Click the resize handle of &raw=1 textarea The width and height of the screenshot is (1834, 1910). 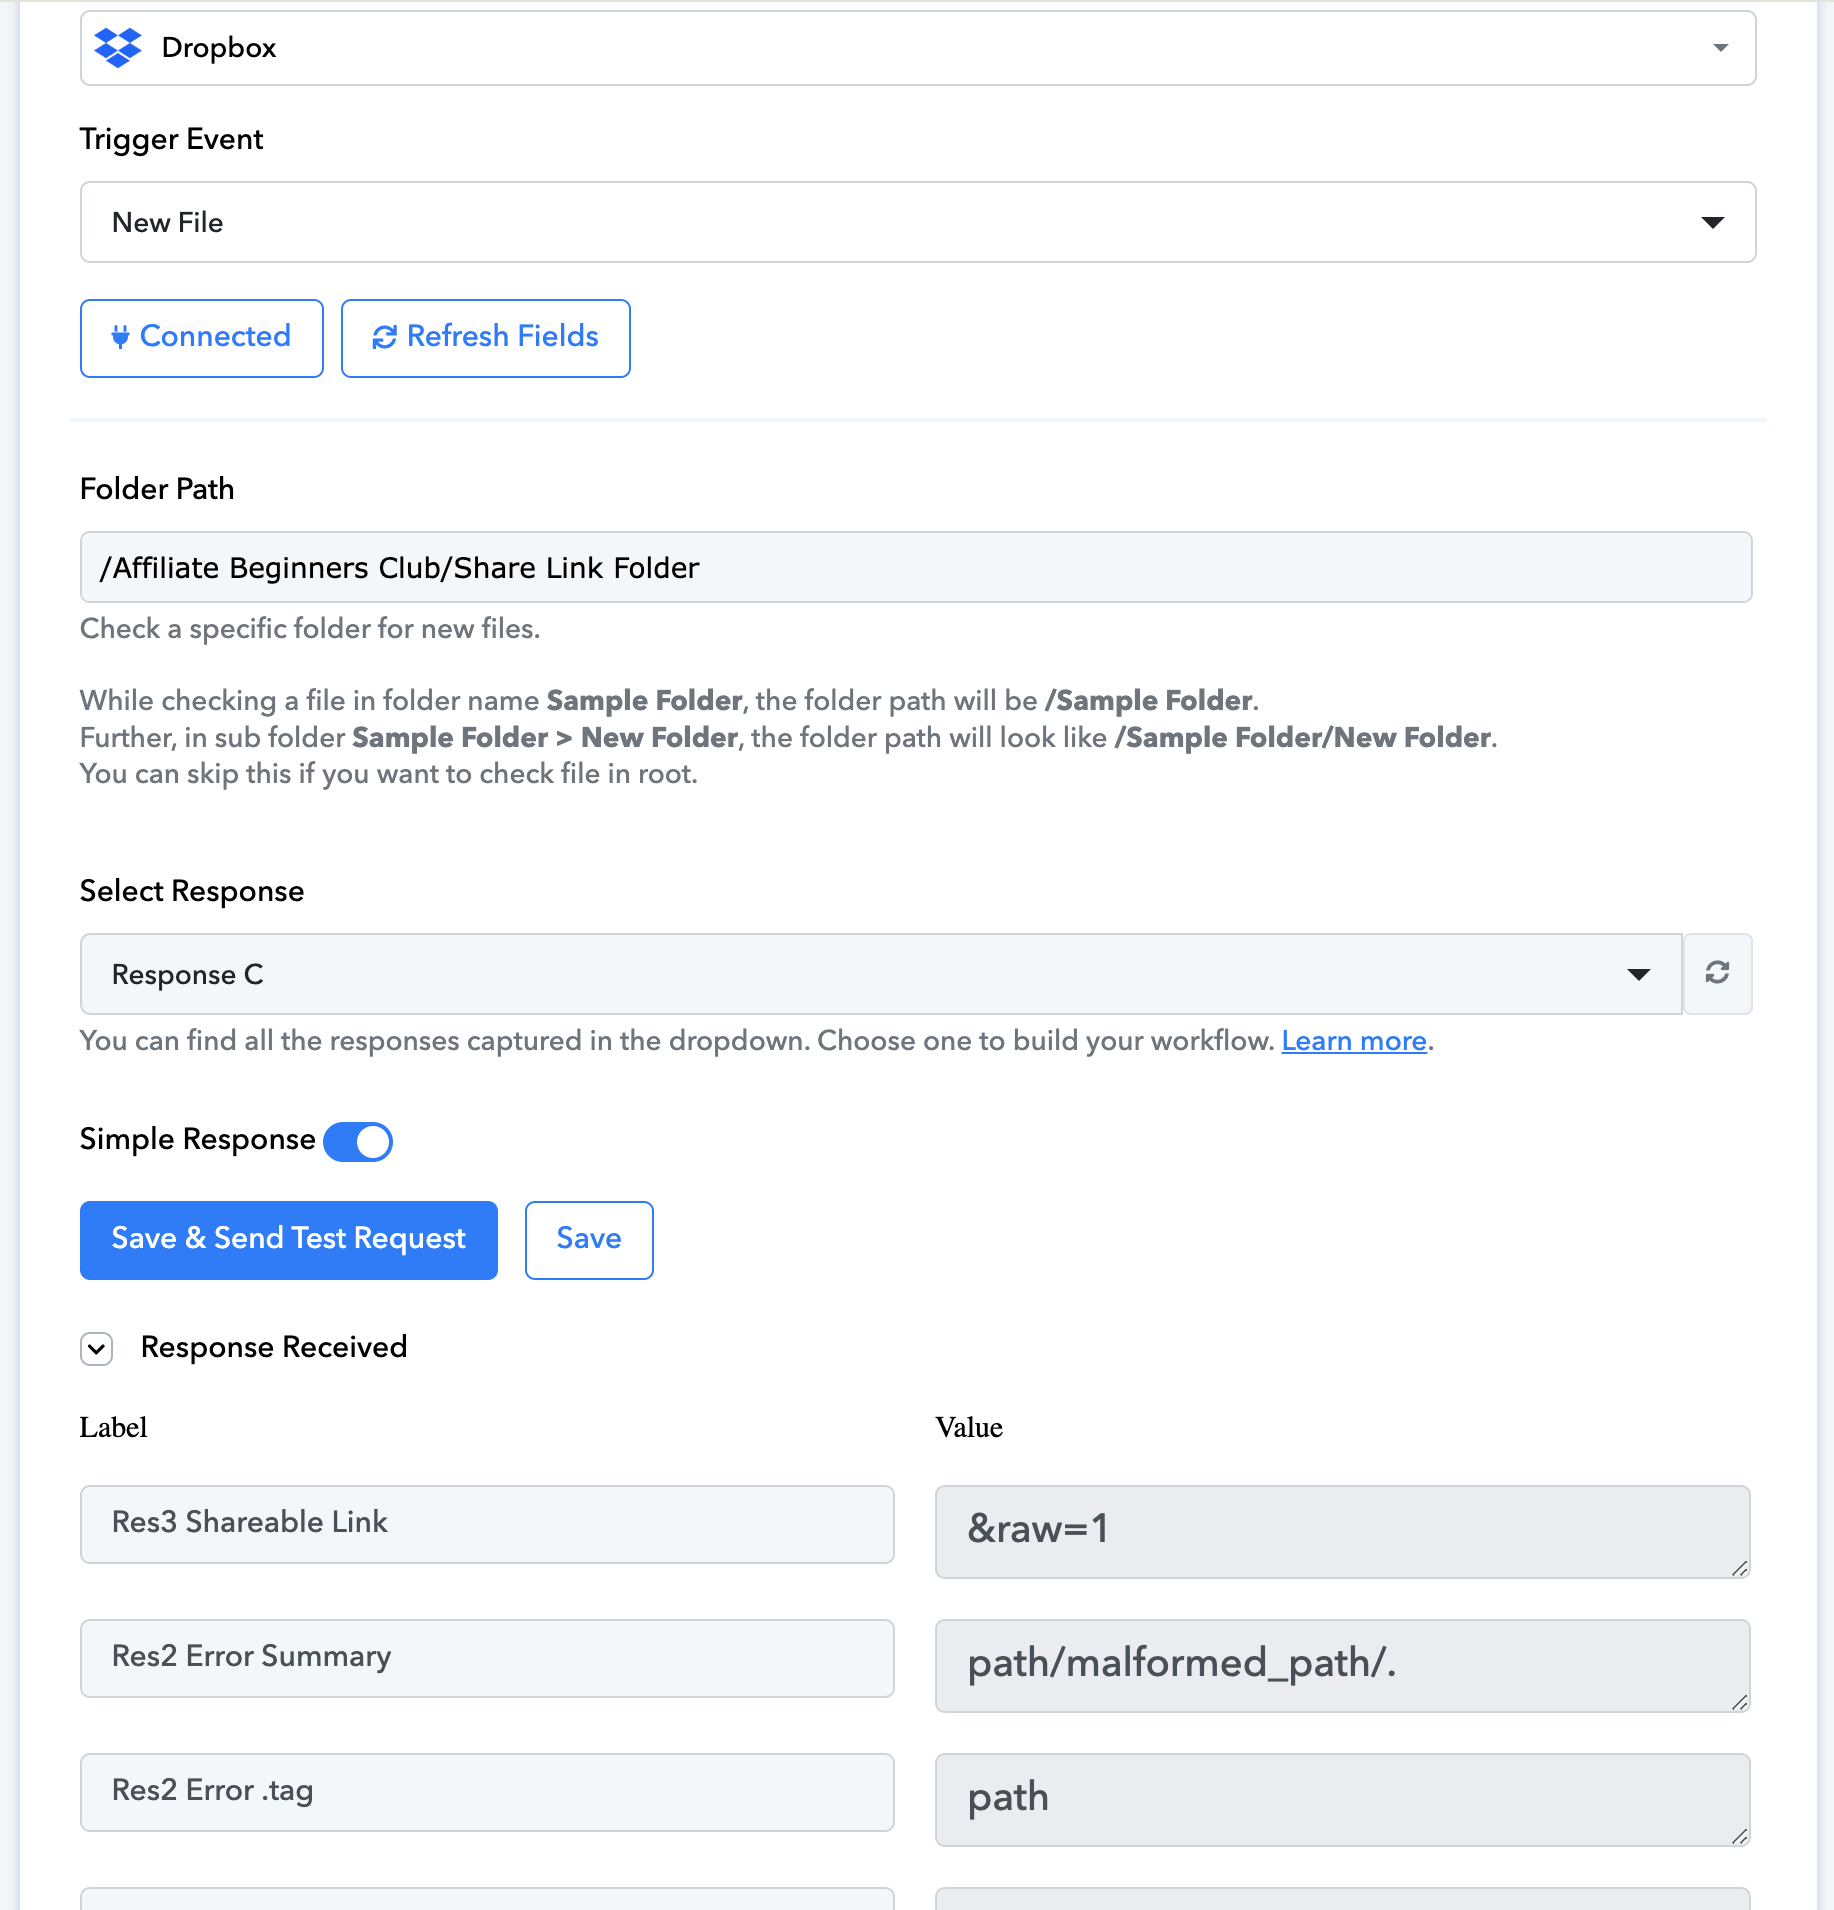[1740, 1568]
